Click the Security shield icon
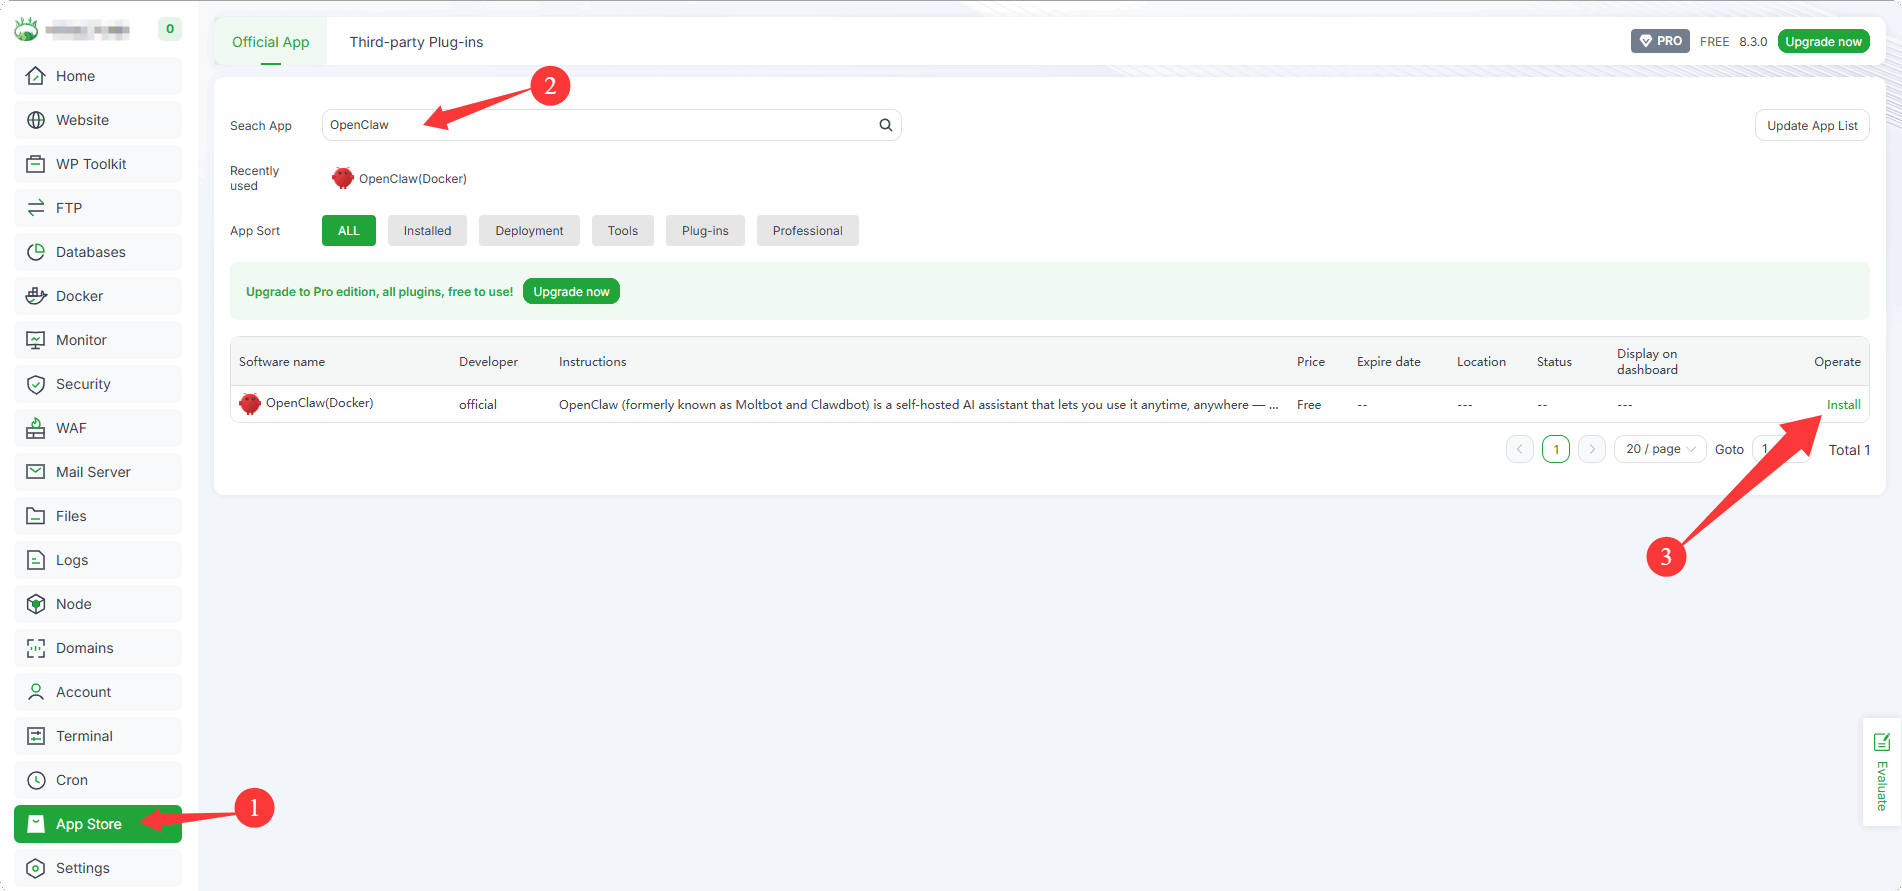This screenshot has height=891, width=1902. (36, 384)
